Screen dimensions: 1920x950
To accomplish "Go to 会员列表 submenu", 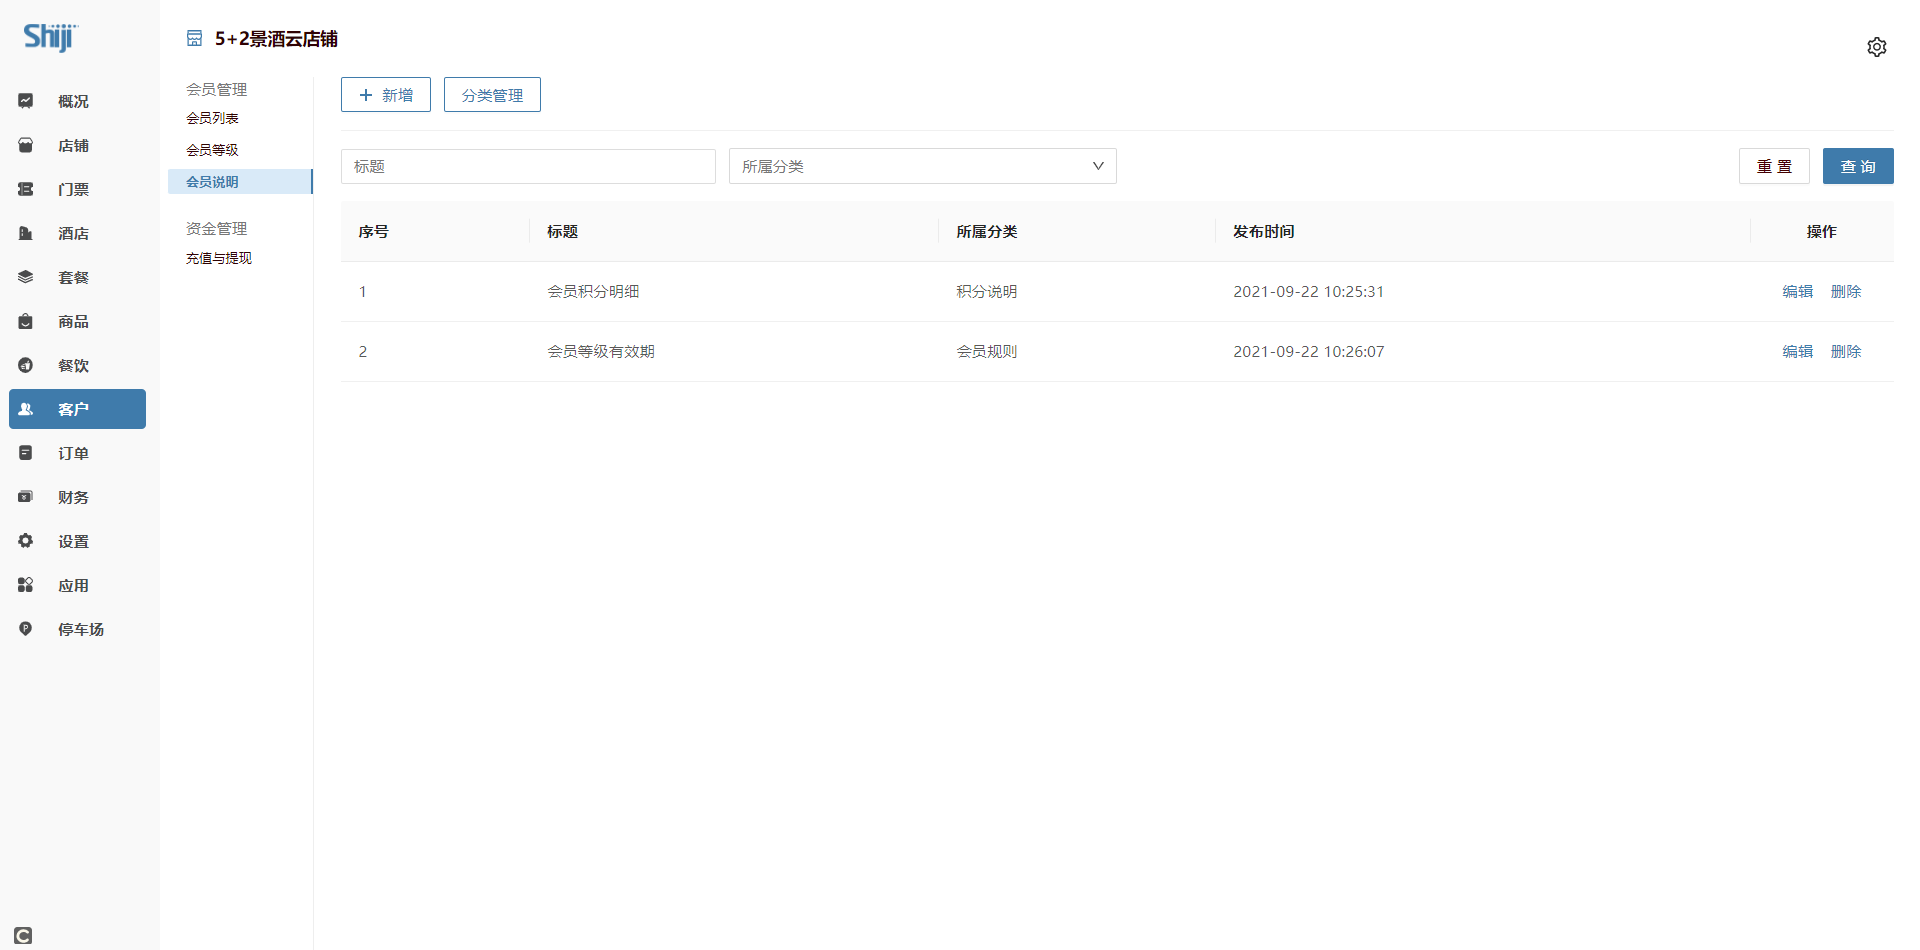I will coord(212,118).
